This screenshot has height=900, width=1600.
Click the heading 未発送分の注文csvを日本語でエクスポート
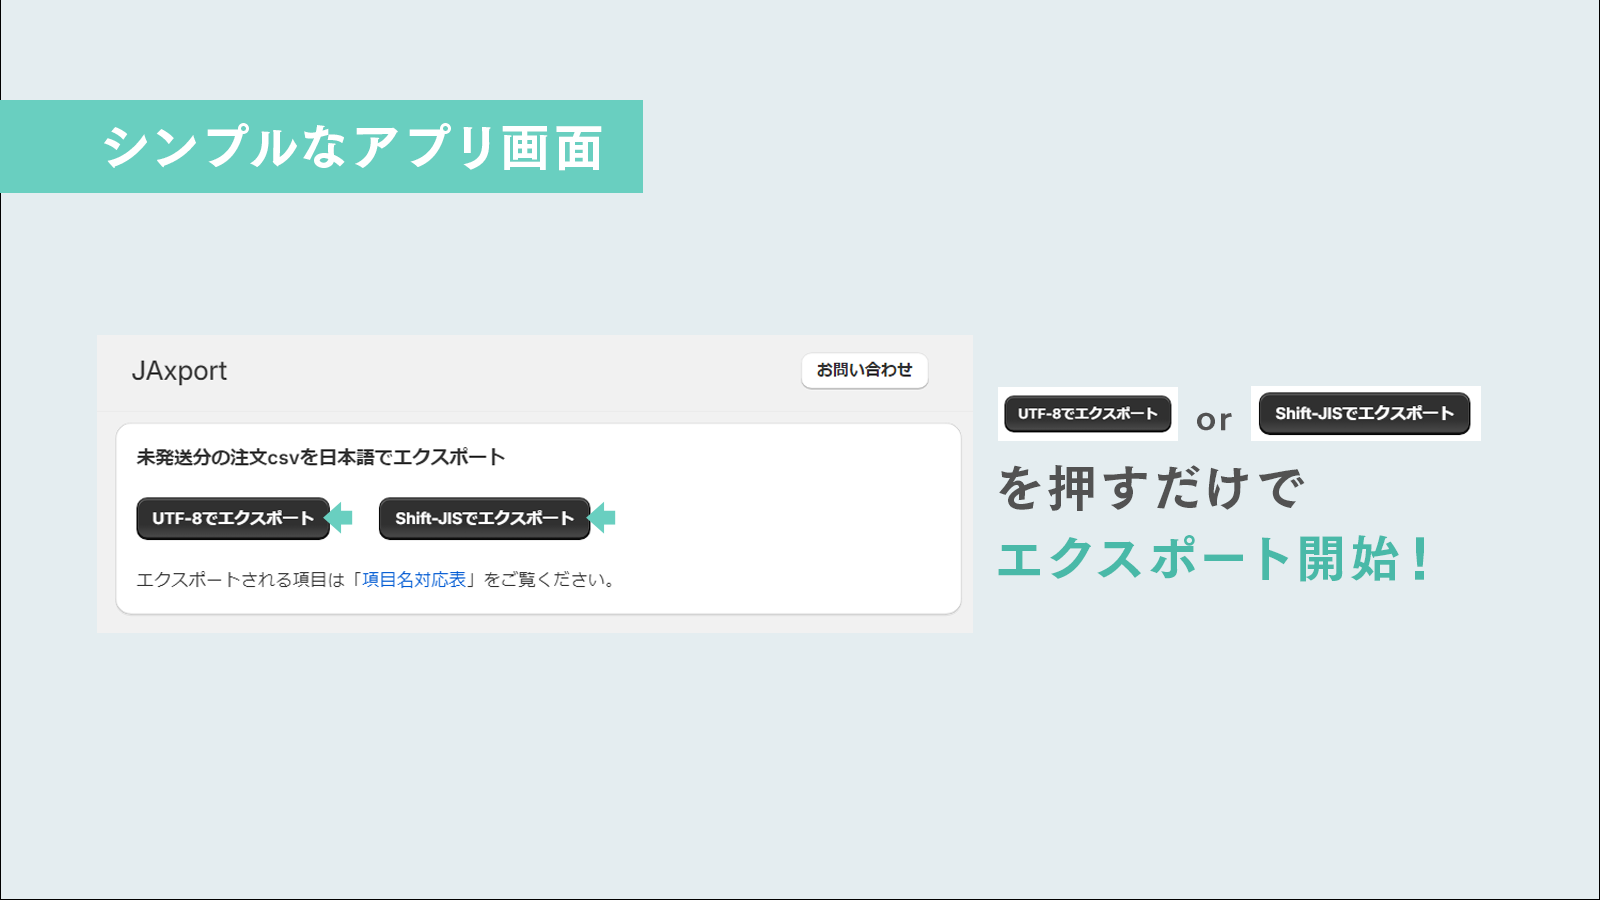pyautogui.click(x=320, y=455)
